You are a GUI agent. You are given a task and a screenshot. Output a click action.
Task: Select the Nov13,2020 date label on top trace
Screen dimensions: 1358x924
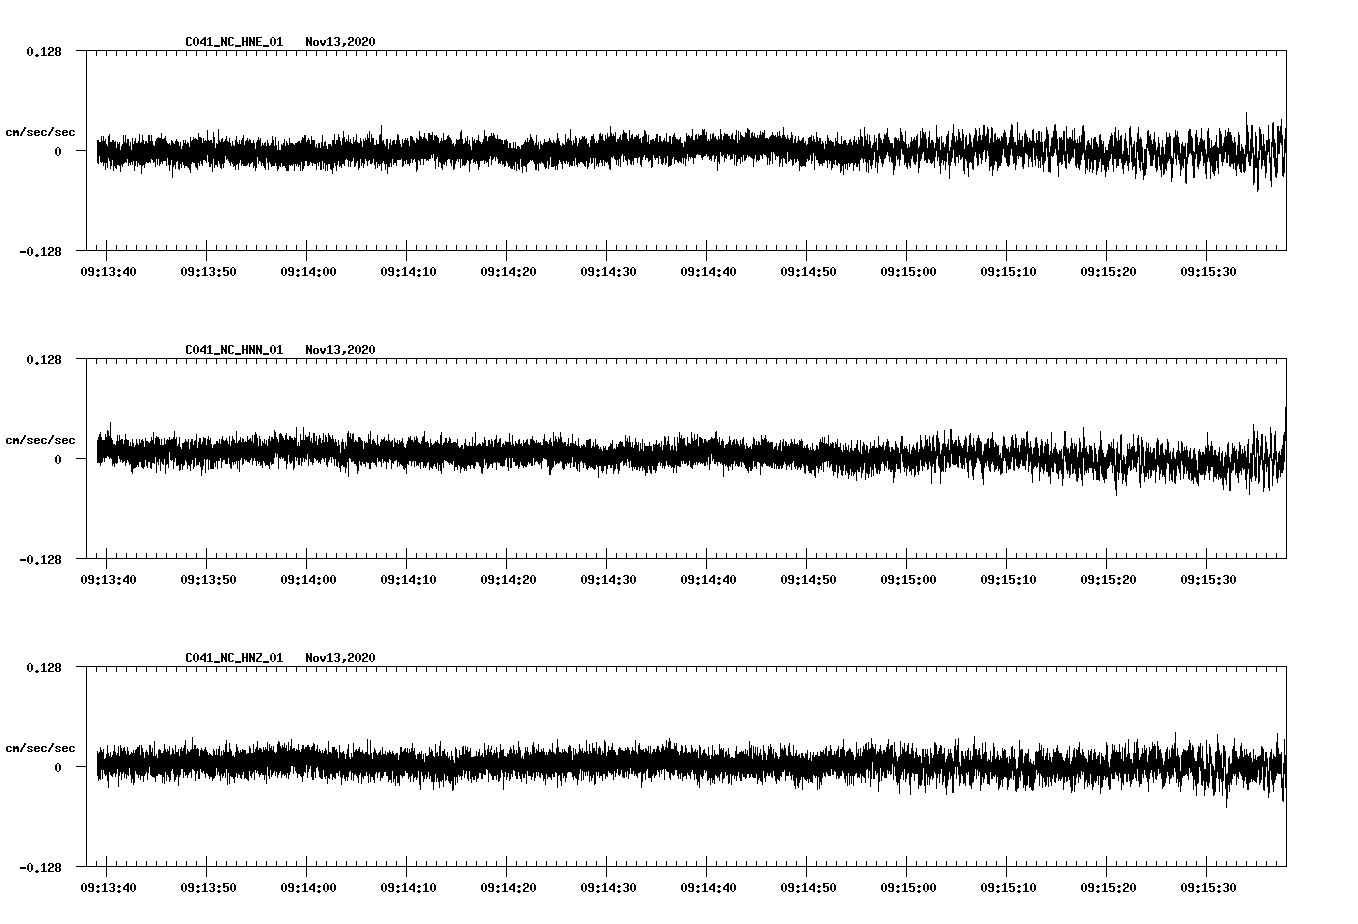click(341, 42)
